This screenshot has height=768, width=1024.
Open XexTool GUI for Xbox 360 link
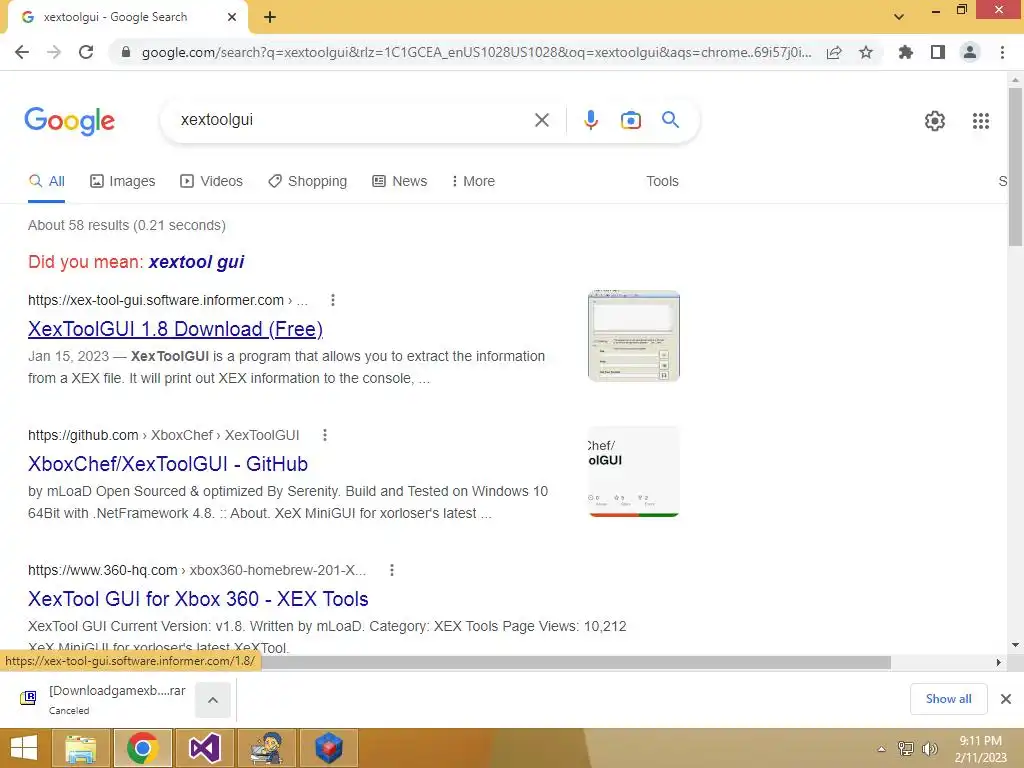198,599
